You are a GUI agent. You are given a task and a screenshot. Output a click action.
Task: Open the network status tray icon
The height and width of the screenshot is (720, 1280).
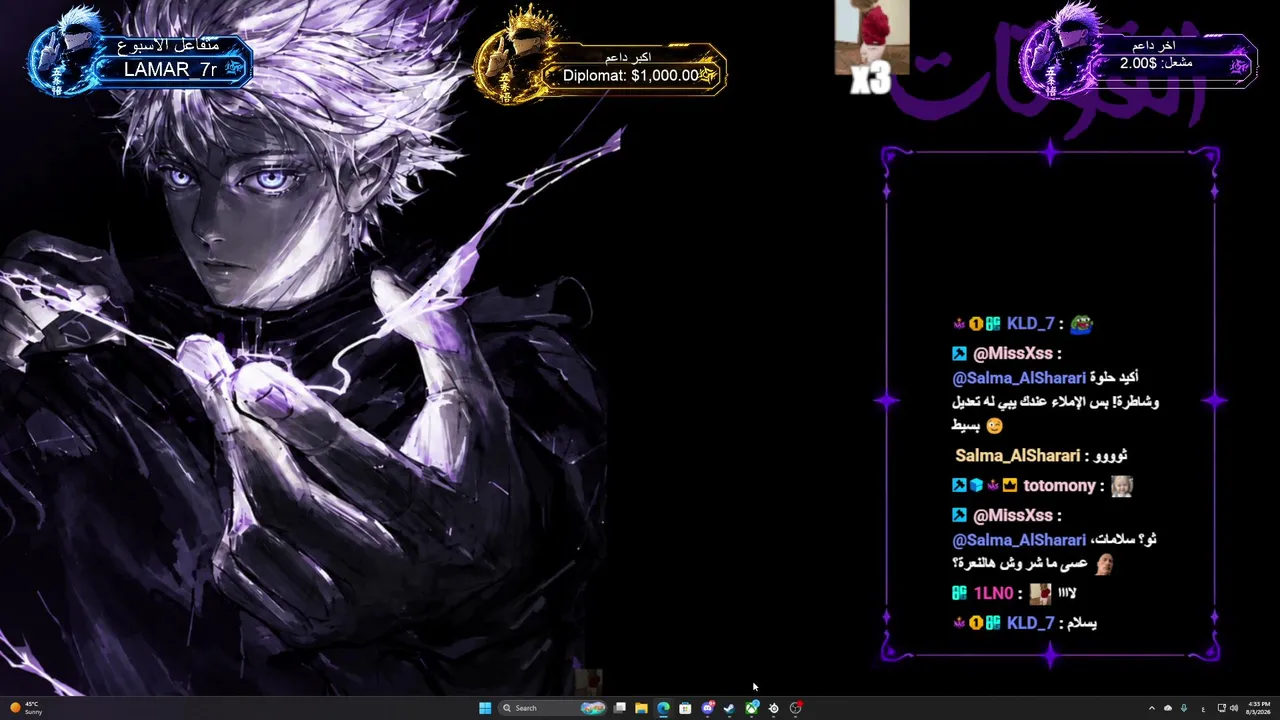(1221, 708)
